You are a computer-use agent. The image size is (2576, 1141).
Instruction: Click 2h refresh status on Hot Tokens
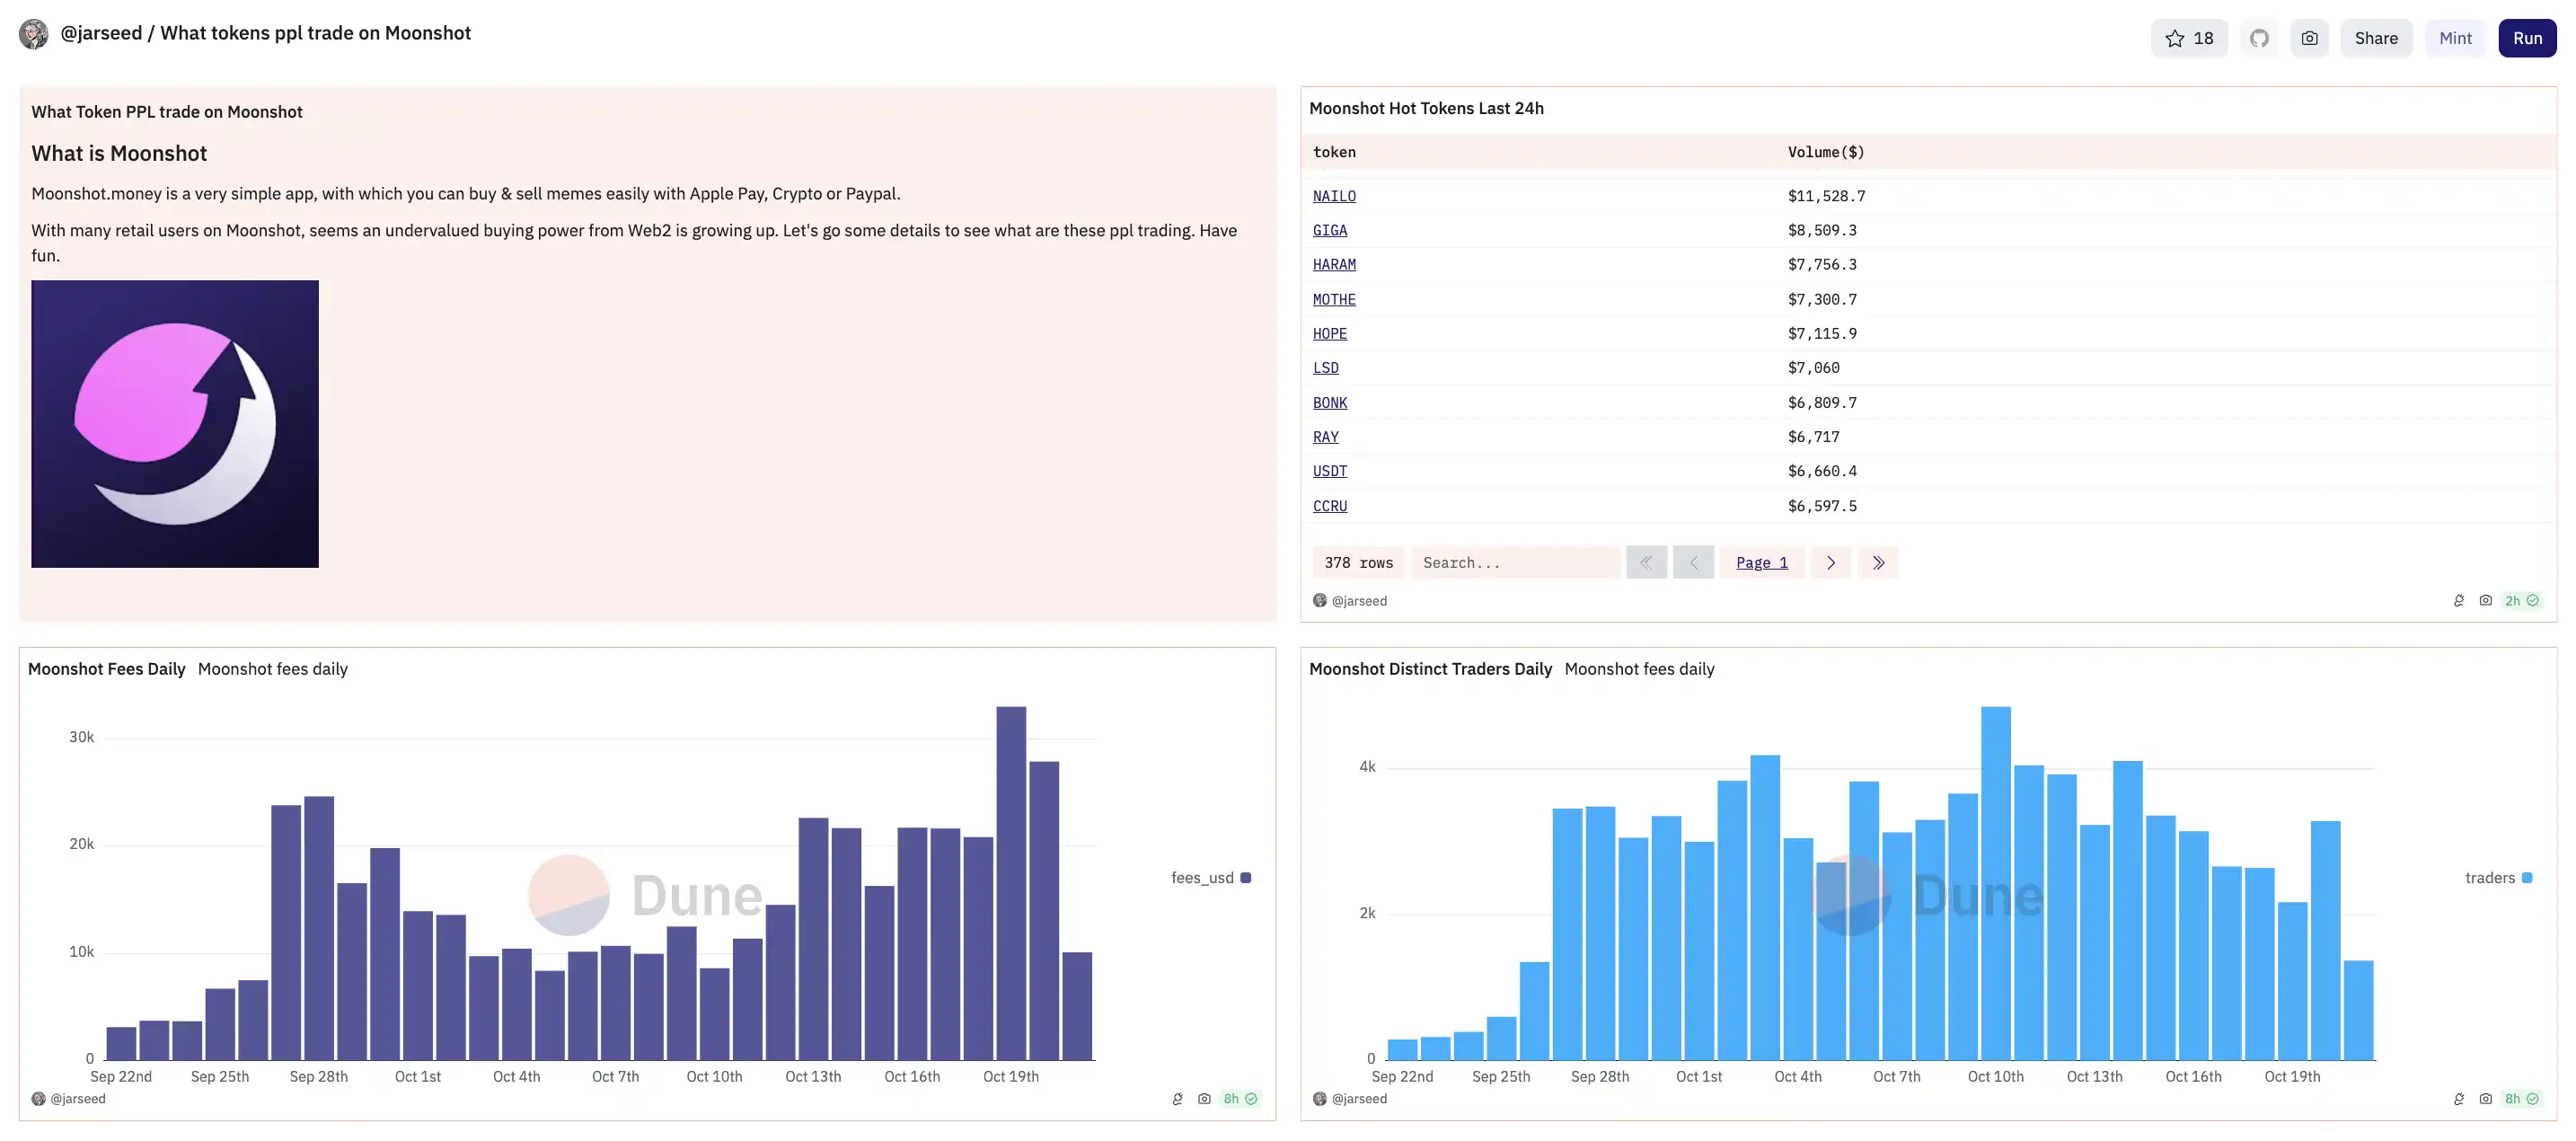pyautogui.click(x=2520, y=601)
